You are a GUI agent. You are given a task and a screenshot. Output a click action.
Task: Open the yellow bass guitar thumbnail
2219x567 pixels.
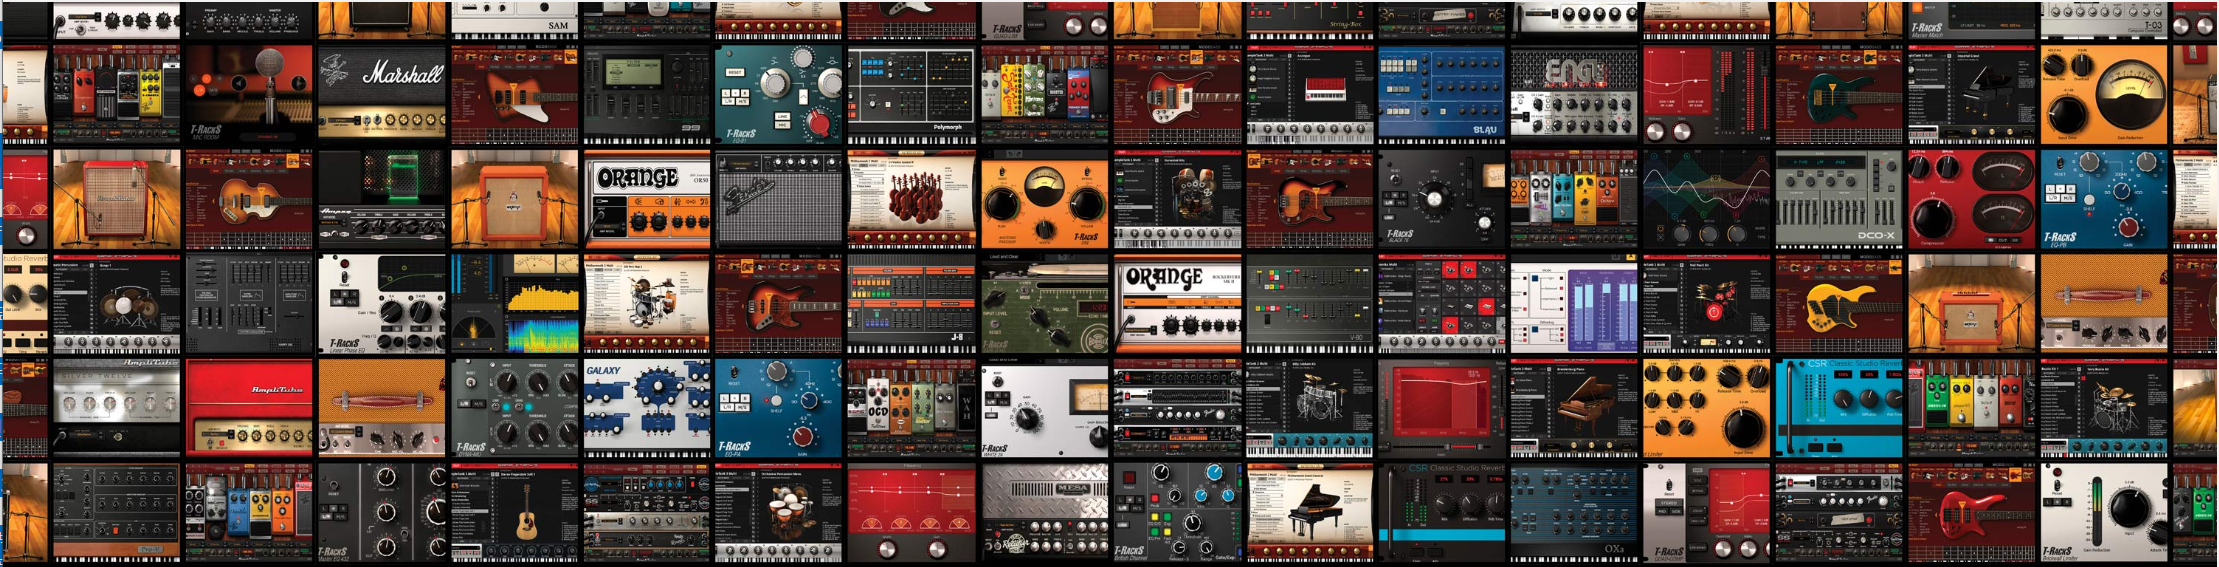click(1839, 304)
